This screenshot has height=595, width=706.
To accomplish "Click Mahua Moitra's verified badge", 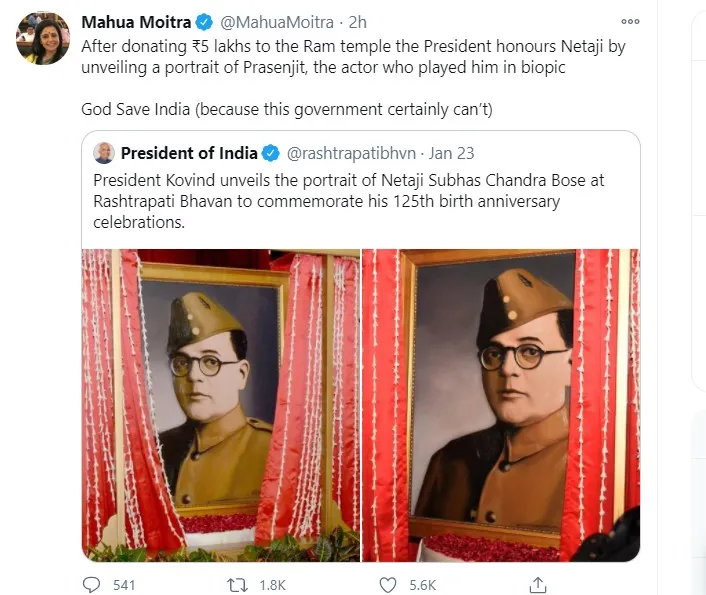I will (204, 22).
